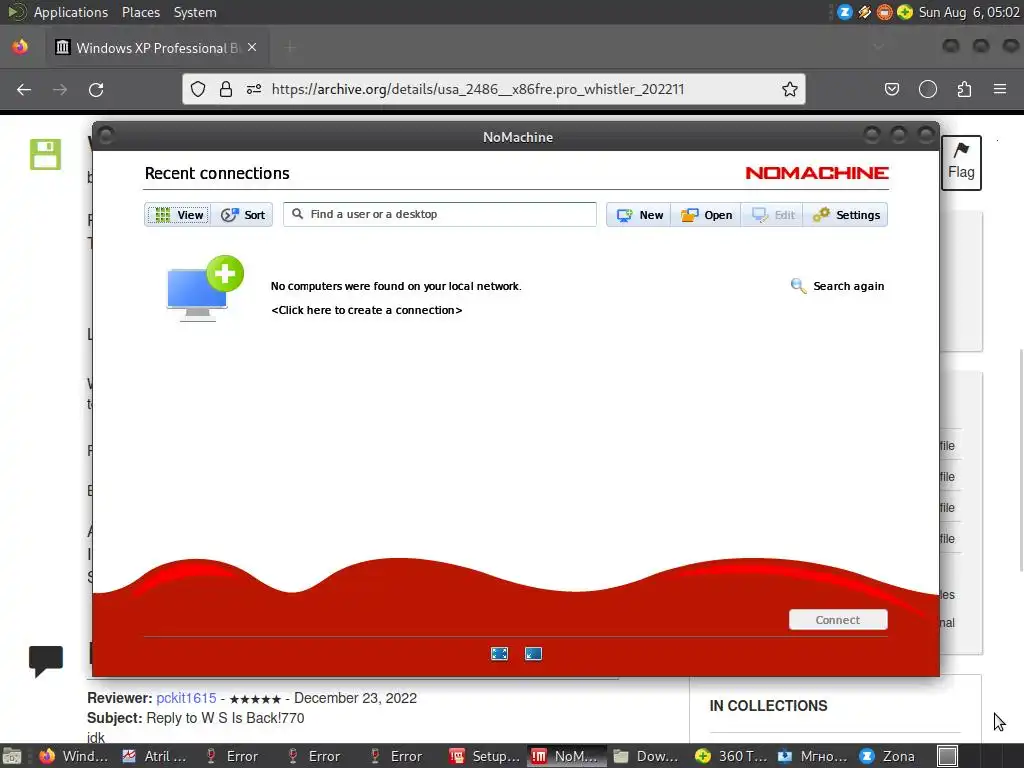
Task: Switch to the 360 T... taskbar window
Action: tap(731, 756)
